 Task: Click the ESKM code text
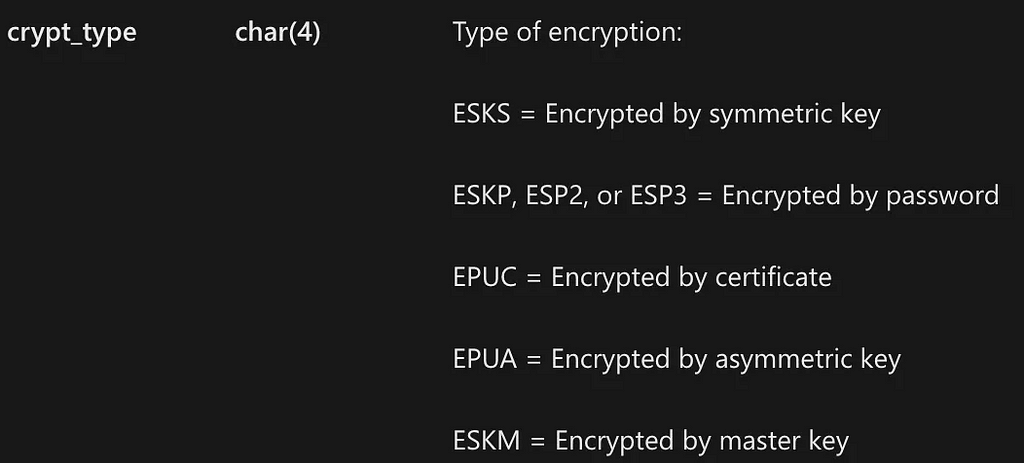[487, 441]
